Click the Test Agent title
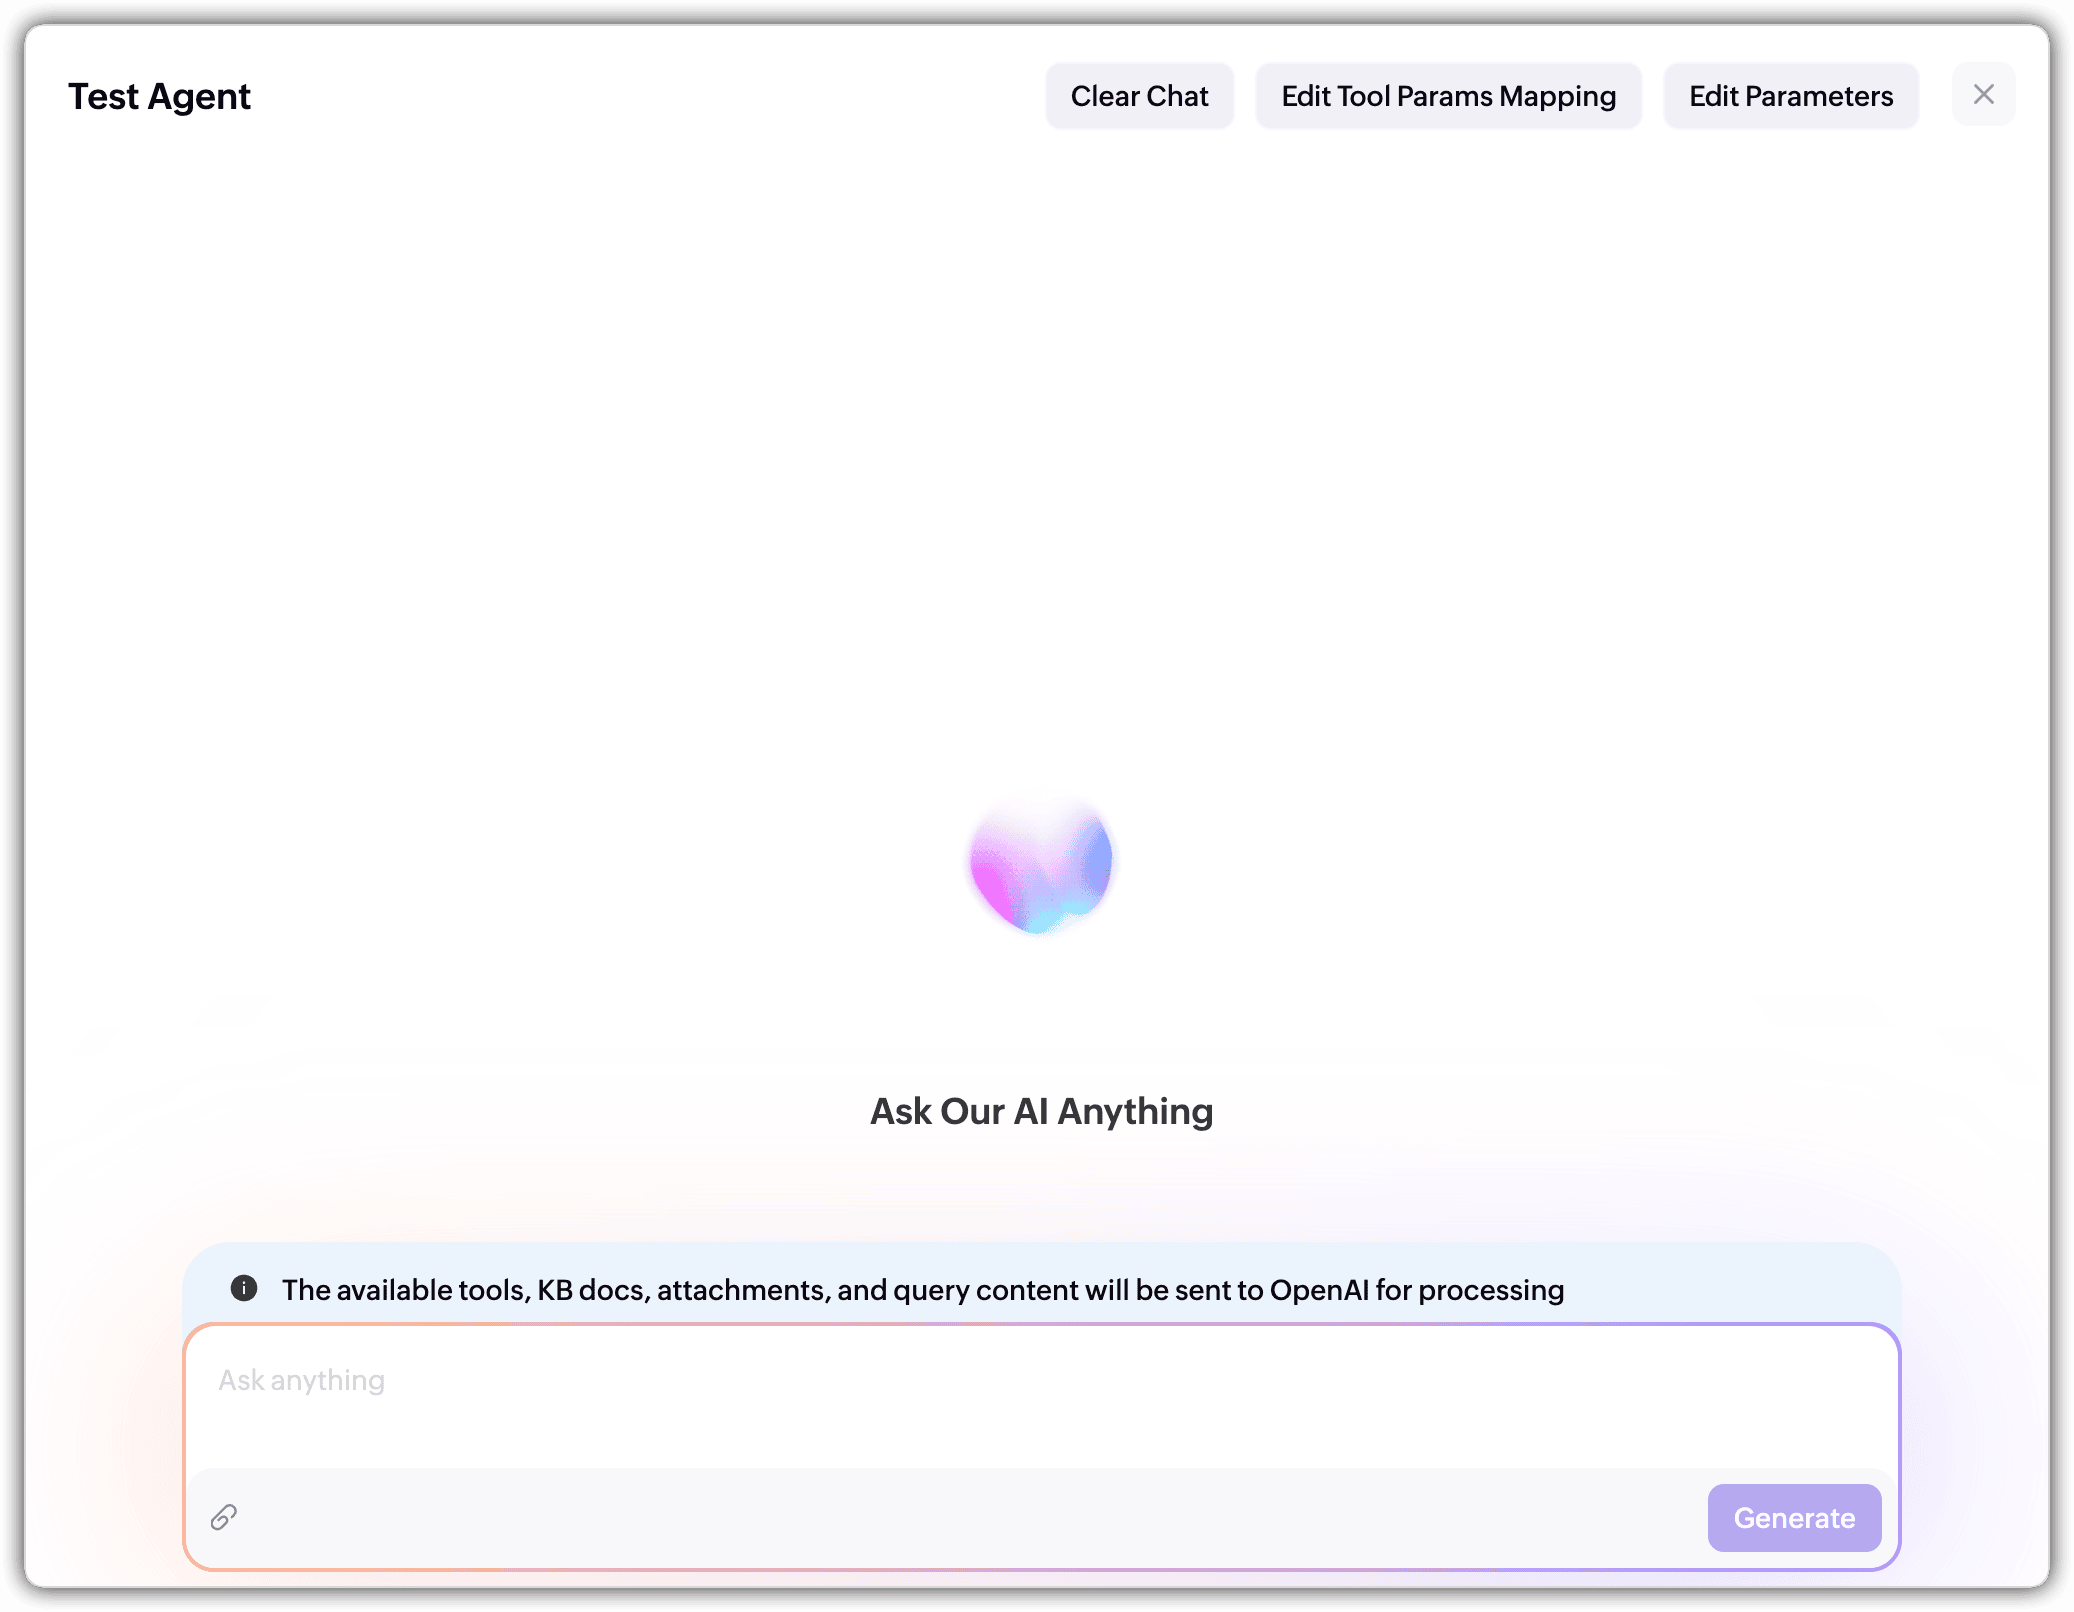 pos(159,97)
